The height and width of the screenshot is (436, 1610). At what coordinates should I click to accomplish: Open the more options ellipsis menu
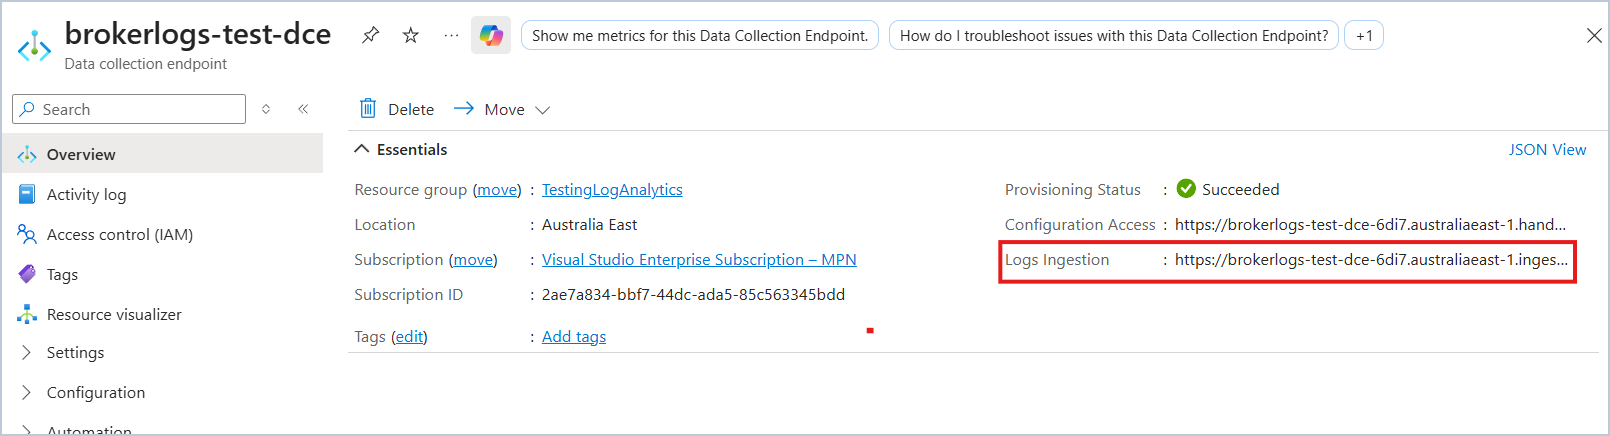click(x=451, y=35)
